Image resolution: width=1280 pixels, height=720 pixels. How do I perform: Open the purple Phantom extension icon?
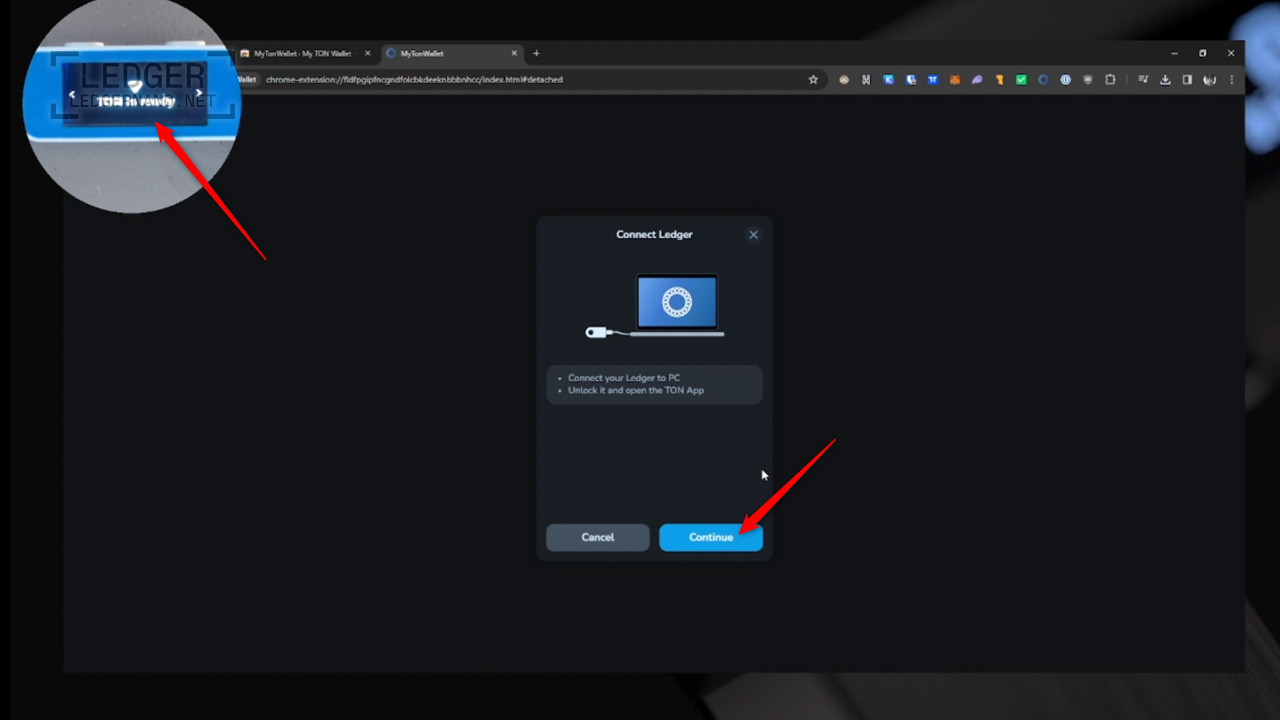tap(977, 80)
